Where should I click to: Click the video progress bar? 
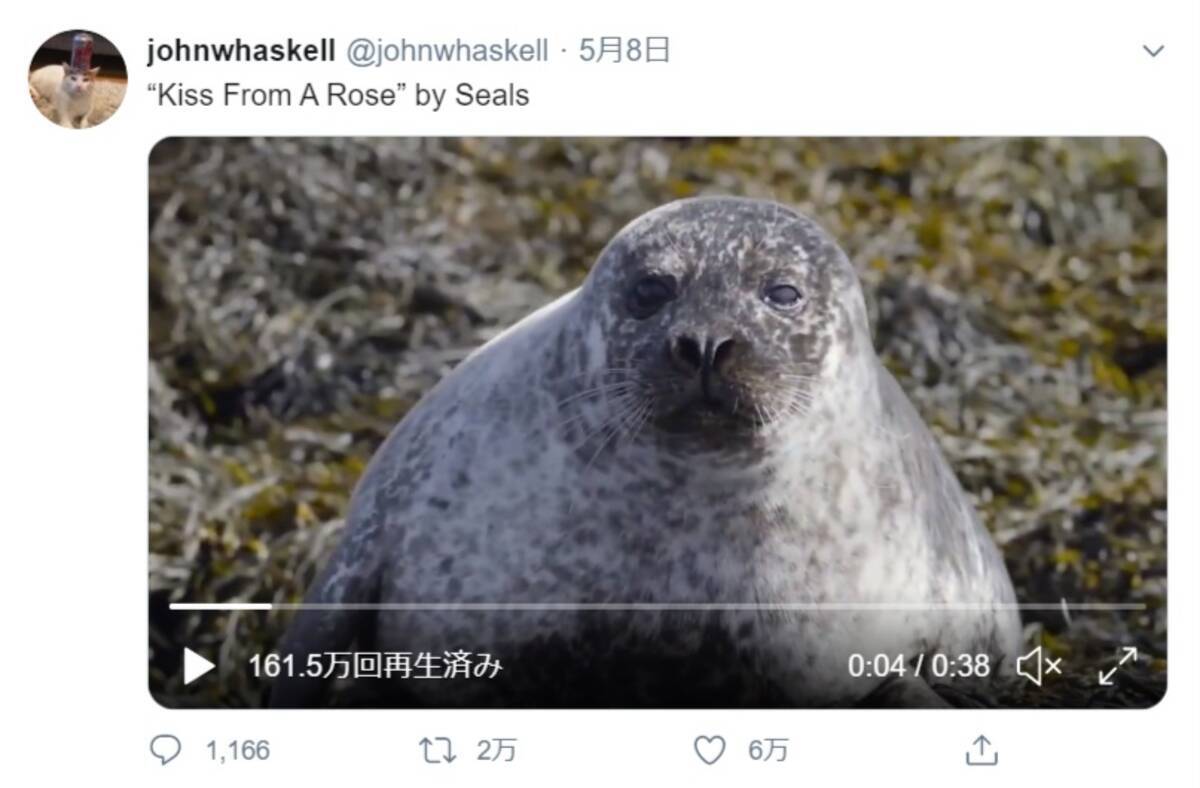[657, 606]
